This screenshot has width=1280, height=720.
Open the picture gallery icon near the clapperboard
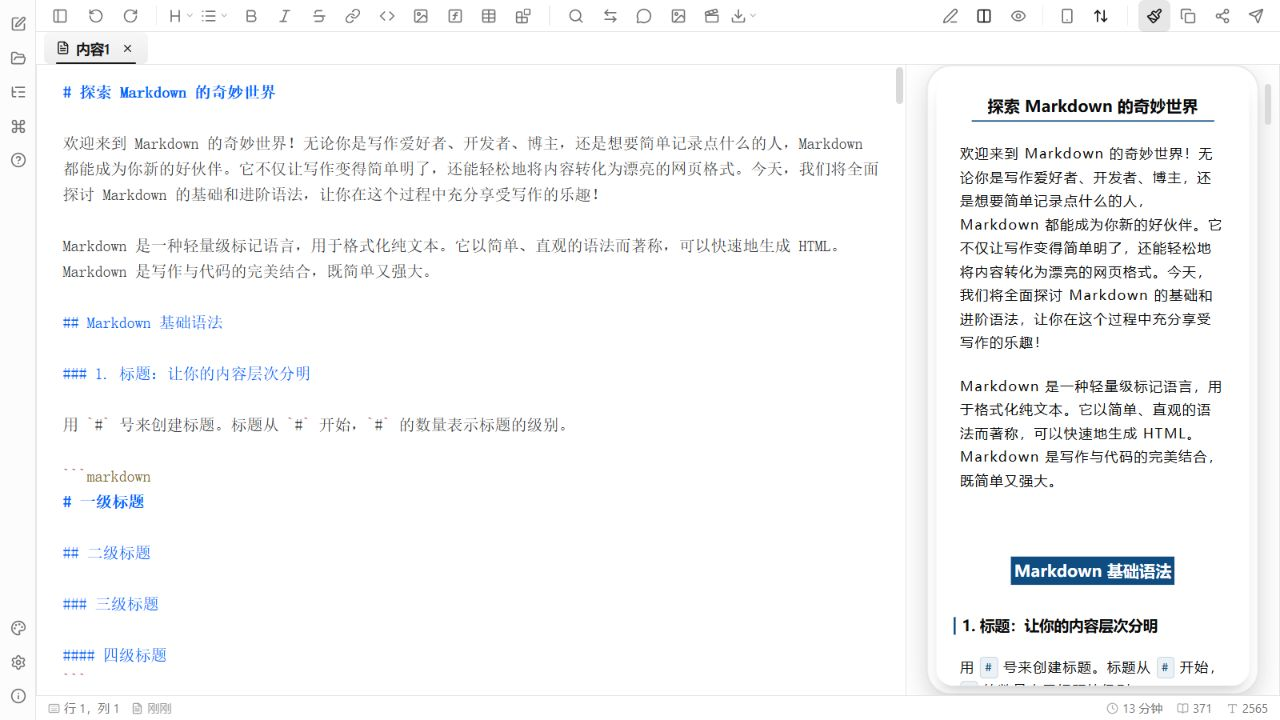coord(678,16)
